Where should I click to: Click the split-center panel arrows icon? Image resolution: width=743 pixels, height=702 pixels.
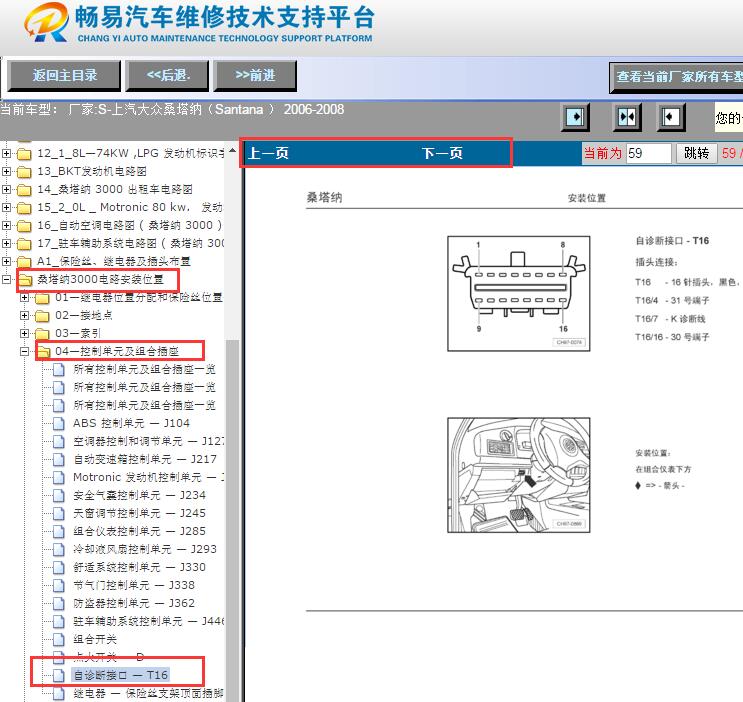coord(626,117)
